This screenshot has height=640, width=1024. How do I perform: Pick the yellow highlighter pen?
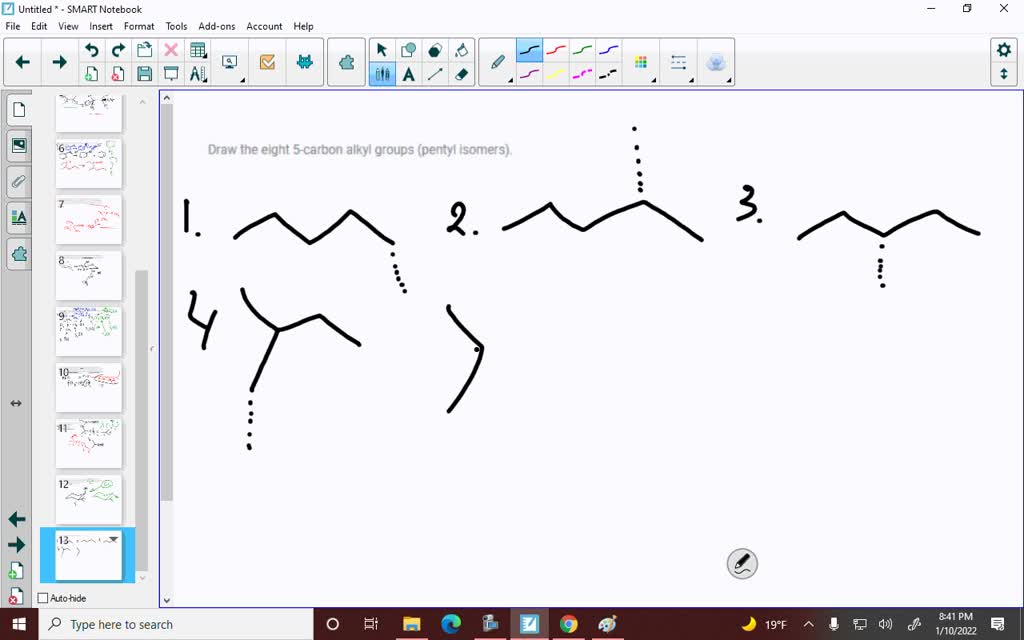pos(557,73)
